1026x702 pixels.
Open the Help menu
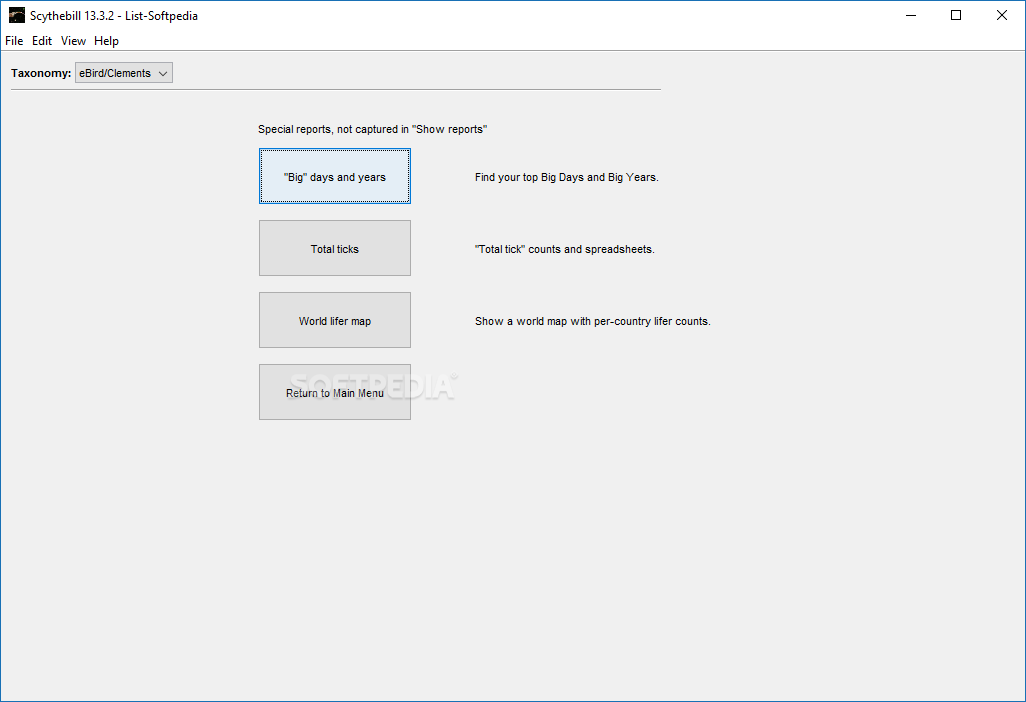(107, 41)
